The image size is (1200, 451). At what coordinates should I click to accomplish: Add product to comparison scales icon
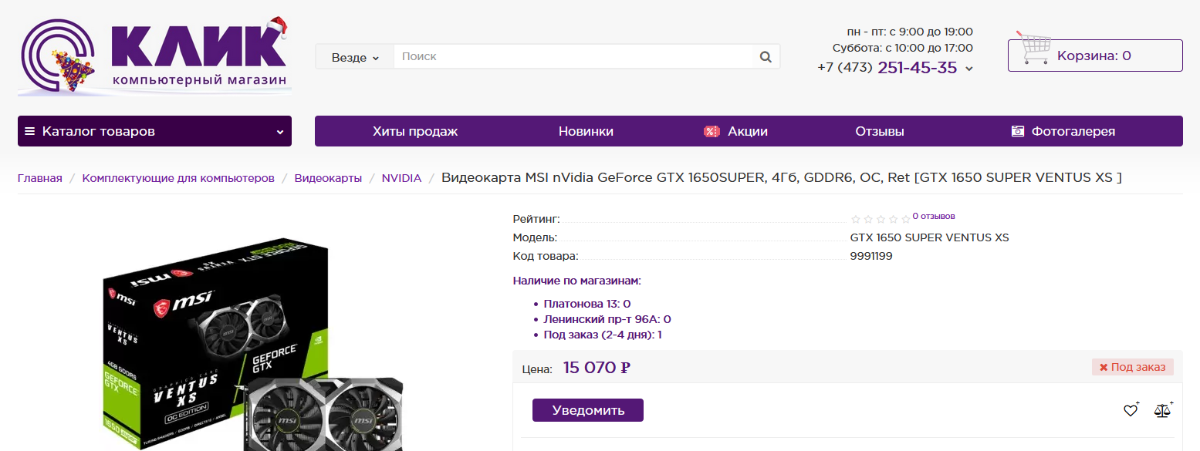point(1163,409)
